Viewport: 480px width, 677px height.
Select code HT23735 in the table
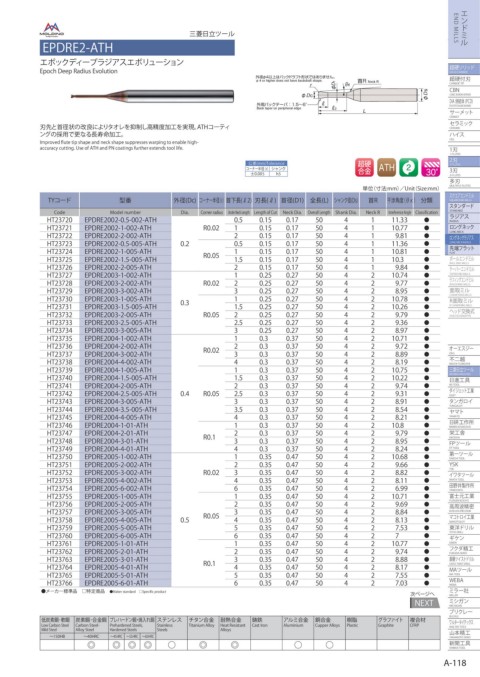(60, 338)
